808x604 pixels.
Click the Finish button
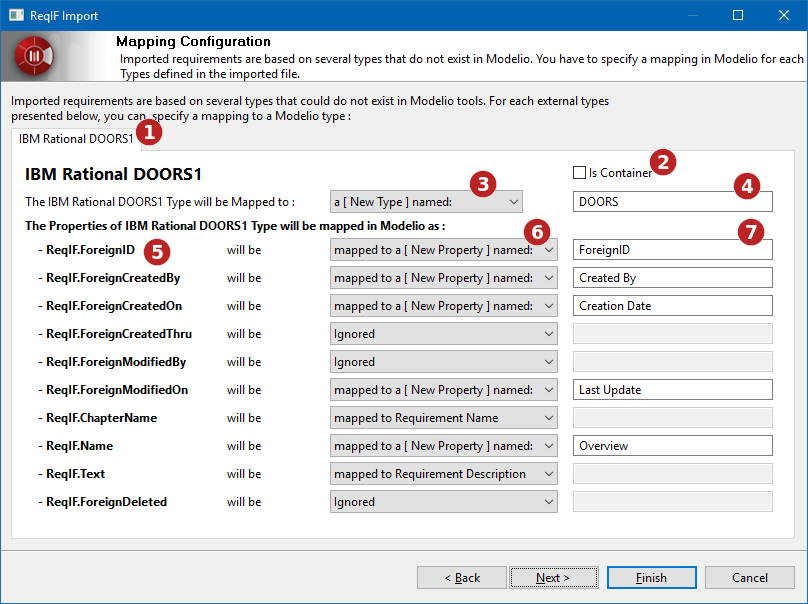click(x=651, y=578)
